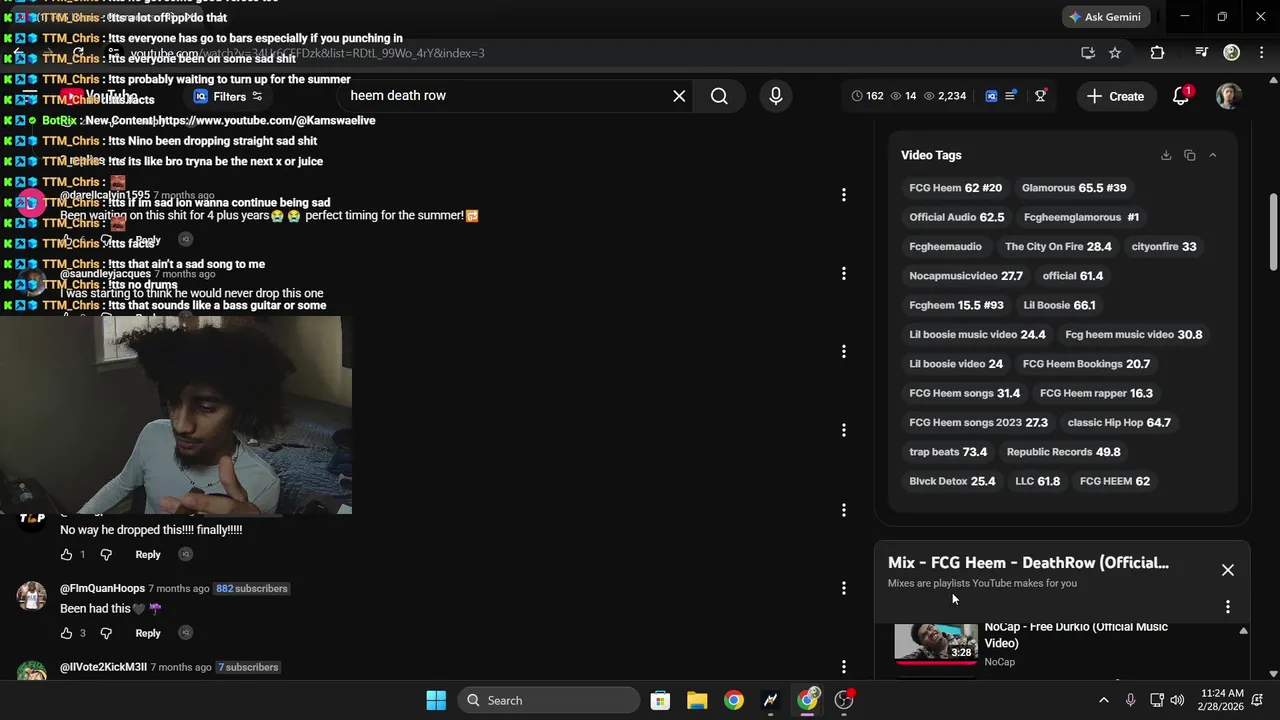
Task: Open @IIVote2KickM3II channel link
Action: [x=103, y=667]
